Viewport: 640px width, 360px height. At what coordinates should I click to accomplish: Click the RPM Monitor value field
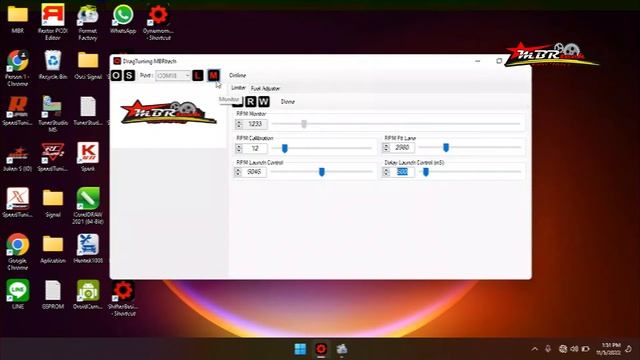pos(256,124)
